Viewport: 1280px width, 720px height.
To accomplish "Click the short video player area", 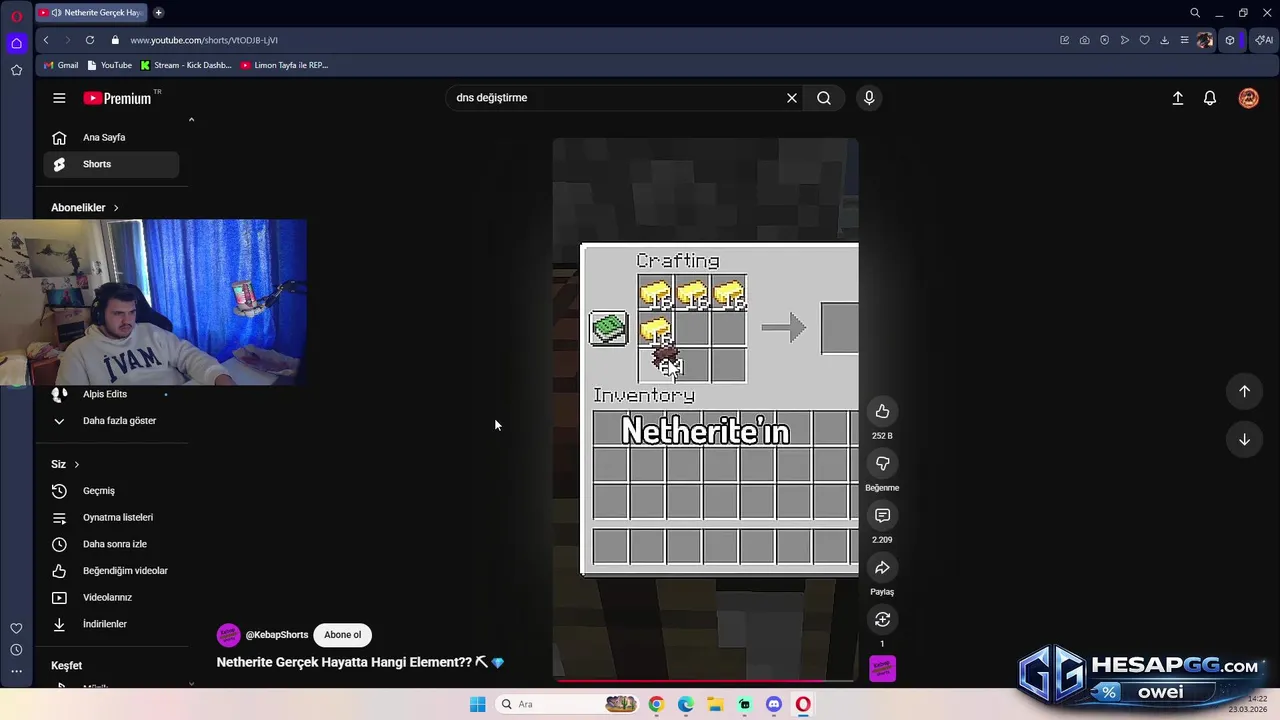I will click(x=705, y=410).
